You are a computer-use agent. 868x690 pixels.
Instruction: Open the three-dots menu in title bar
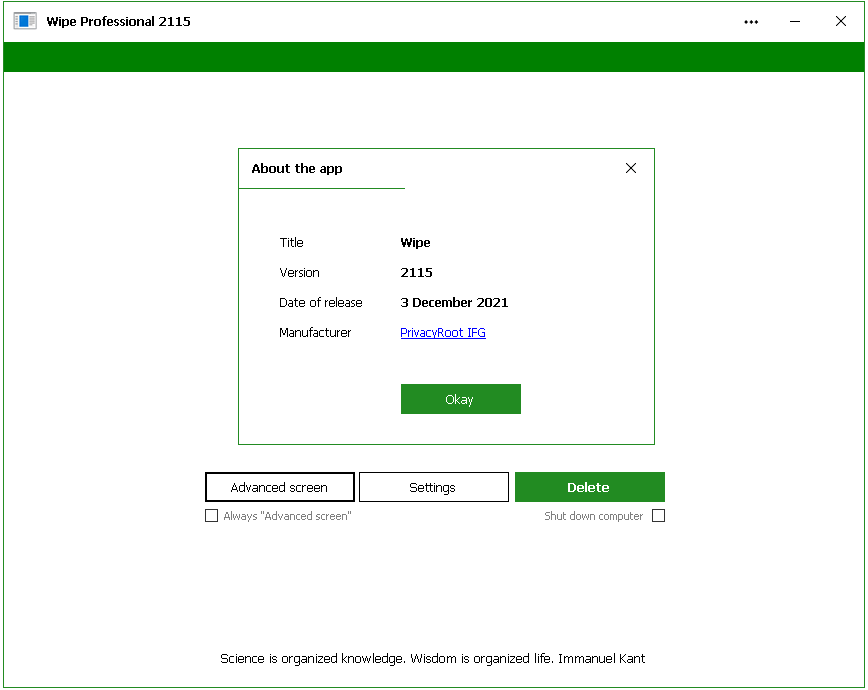tap(751, 22)
